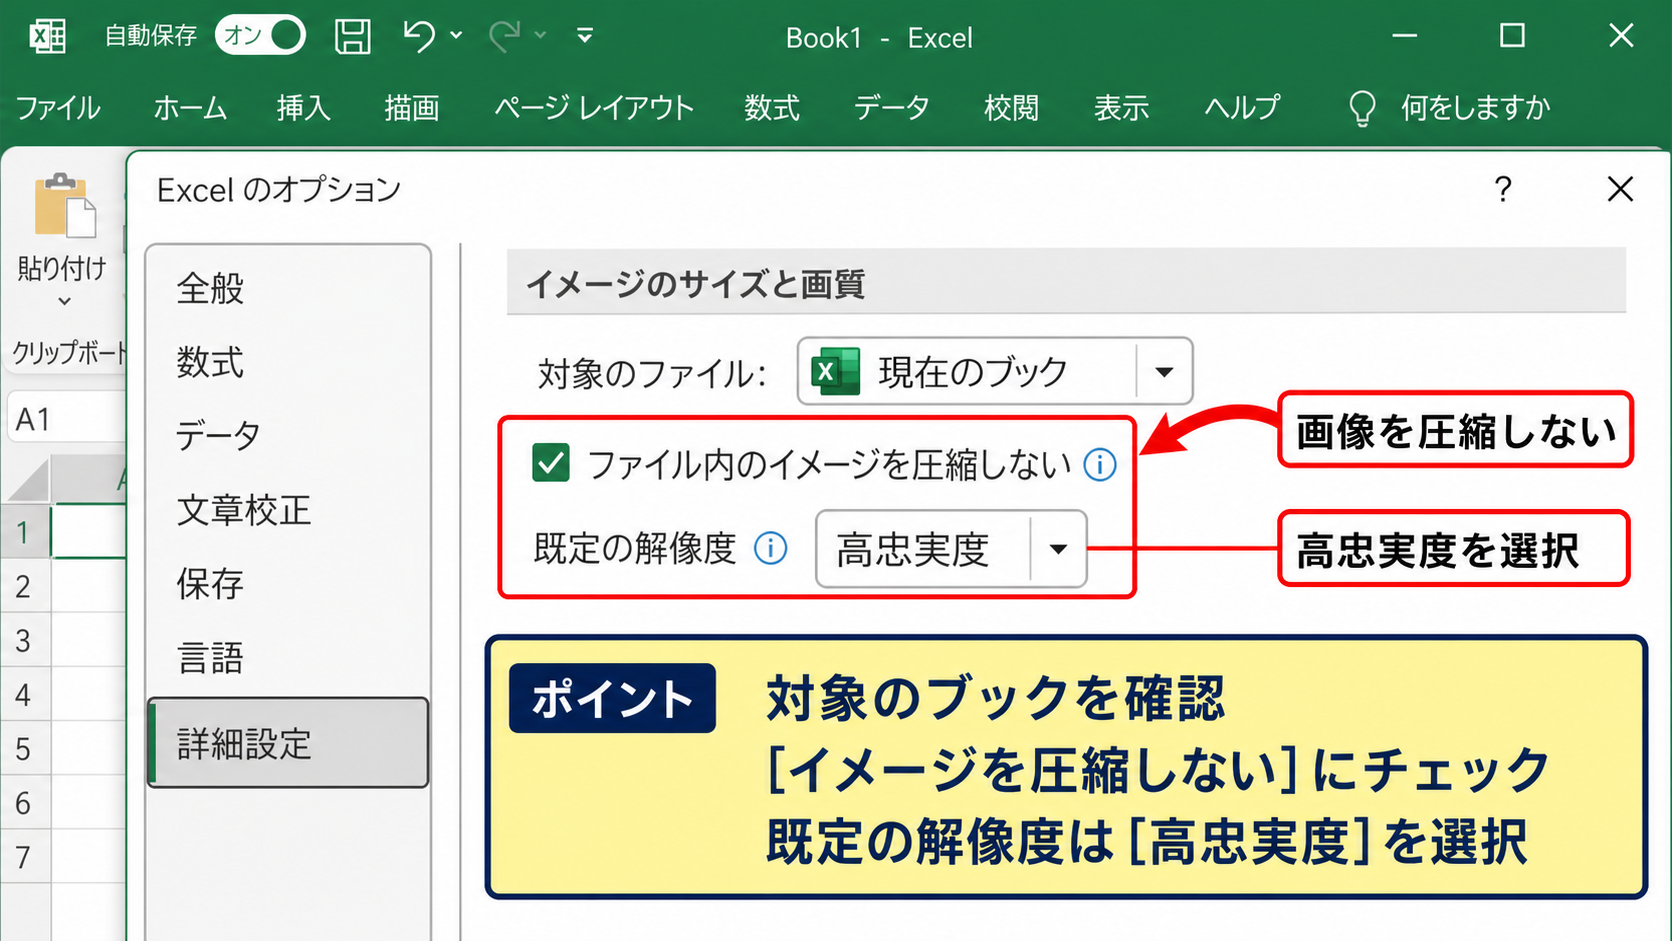
Task: Open the Undo history dropdown arrow
Action: click(x=456, y=36)
